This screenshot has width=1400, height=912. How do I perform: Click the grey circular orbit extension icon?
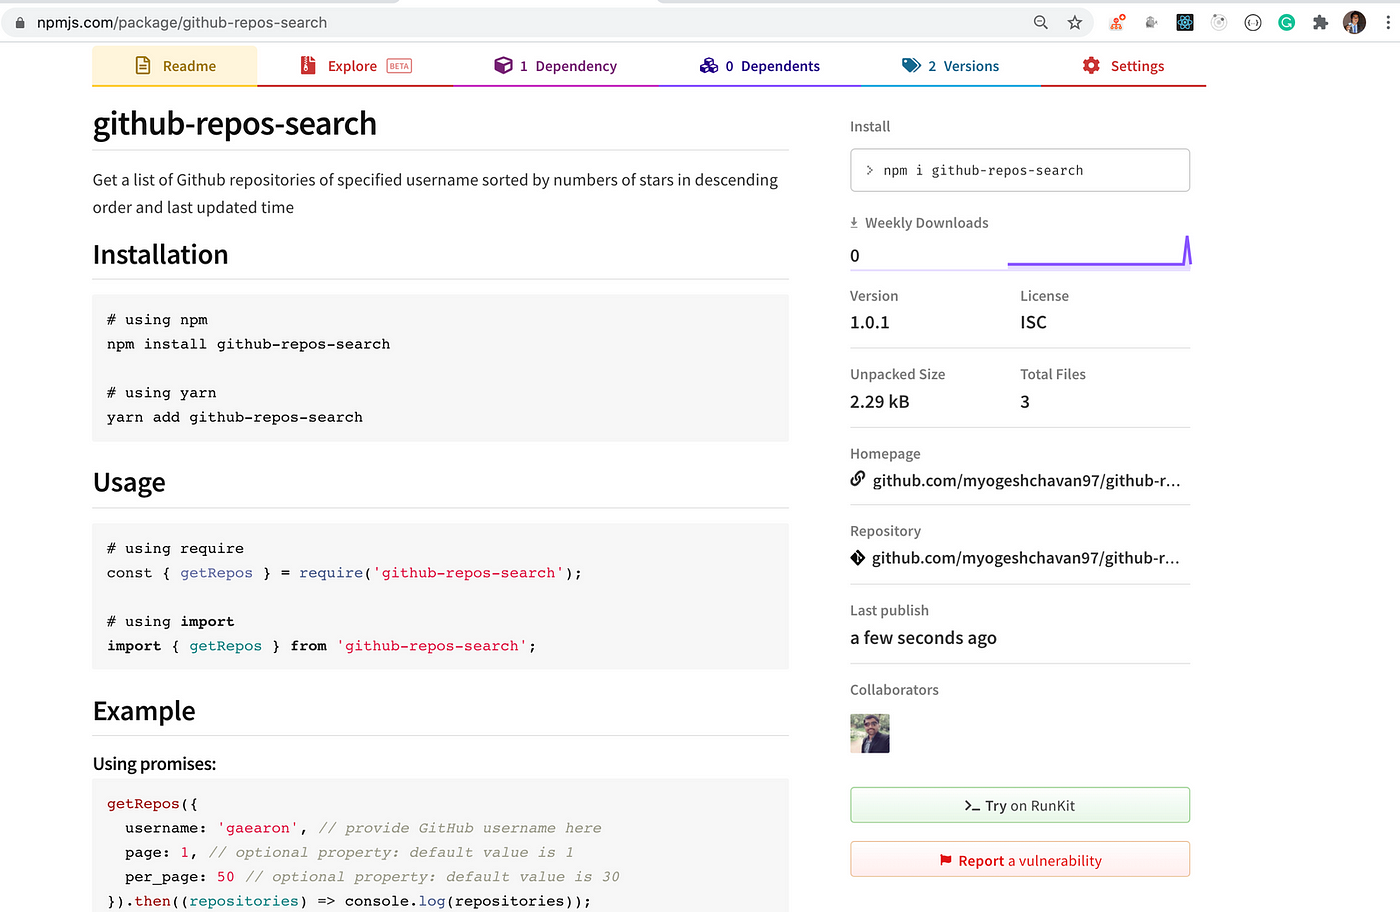pyautogui.click(x=1219, y=22)
